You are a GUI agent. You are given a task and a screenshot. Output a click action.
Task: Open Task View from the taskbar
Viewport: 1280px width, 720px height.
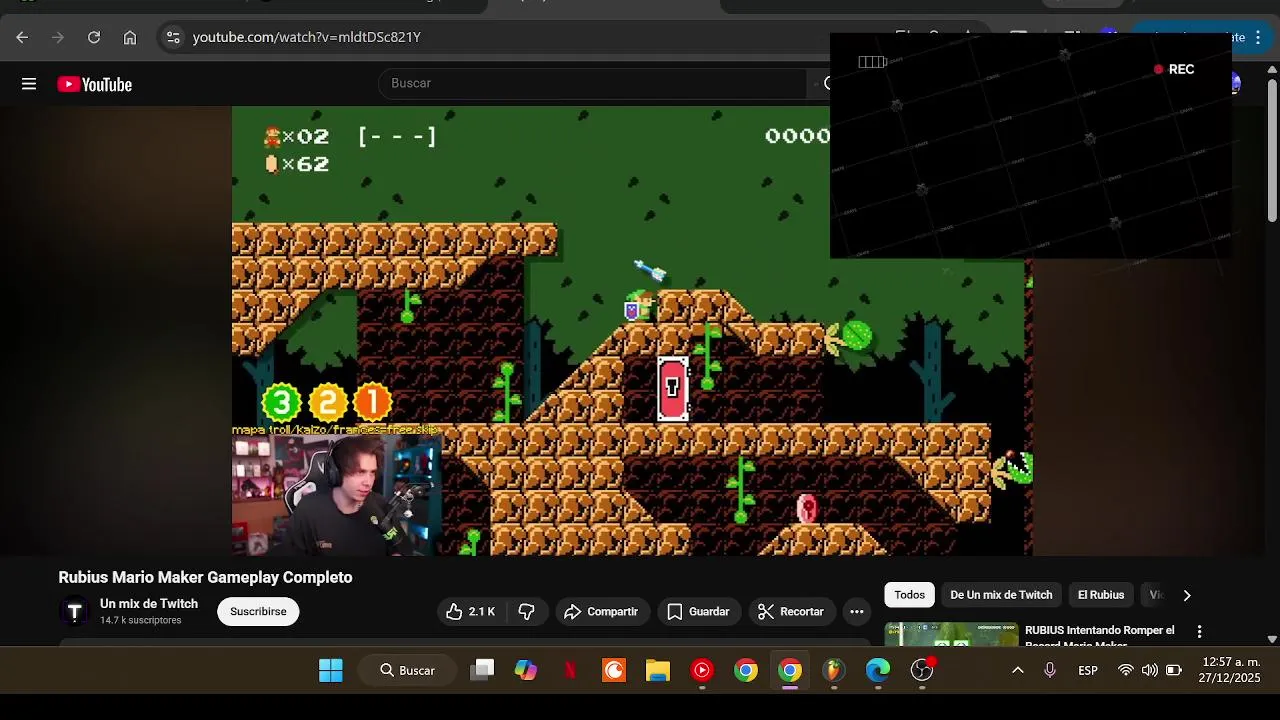point(483,670)
